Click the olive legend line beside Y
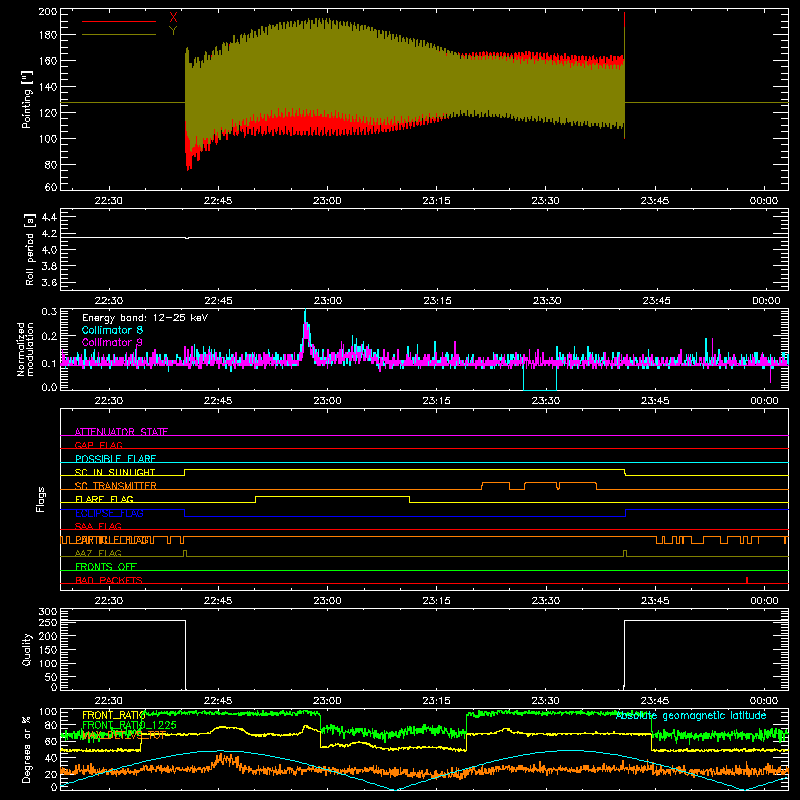This screenshot has height=800, width=800. 119,34
